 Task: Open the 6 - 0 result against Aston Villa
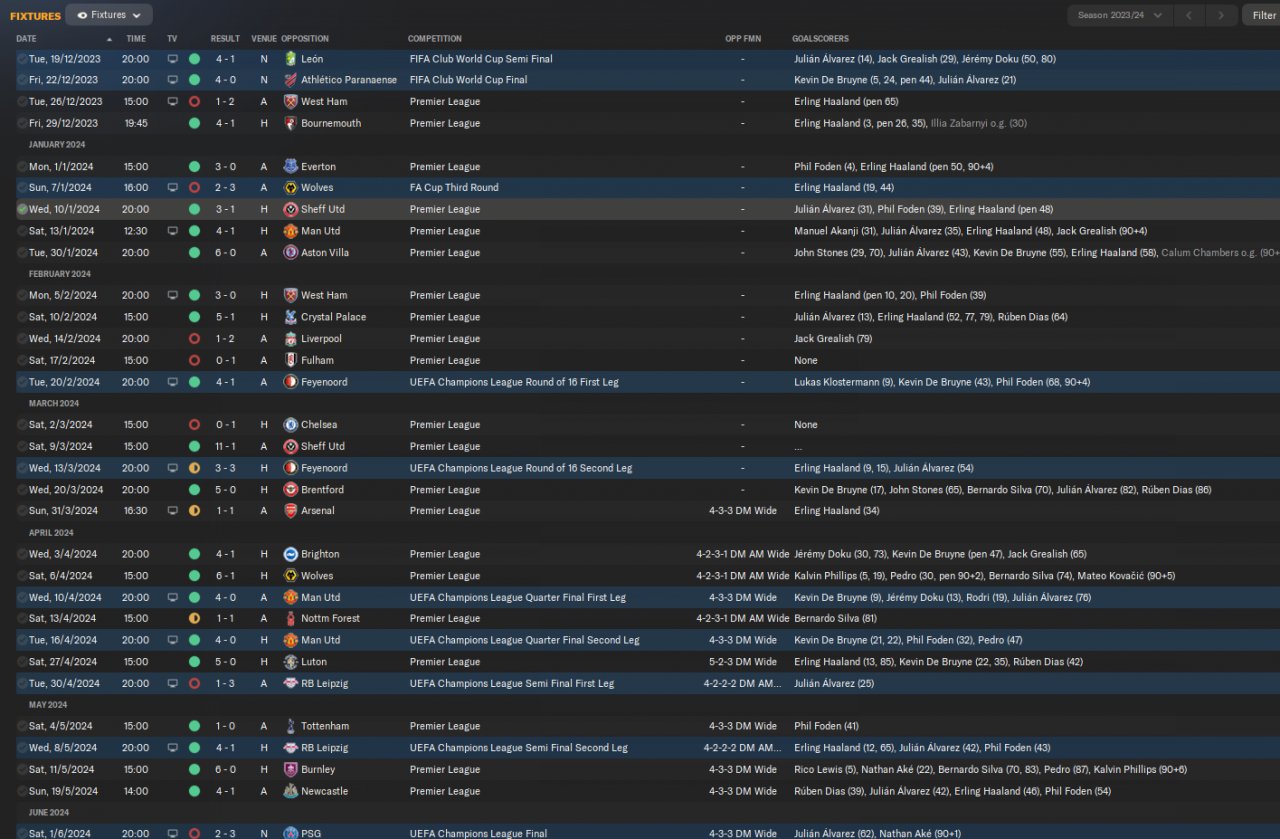point(225,253)
